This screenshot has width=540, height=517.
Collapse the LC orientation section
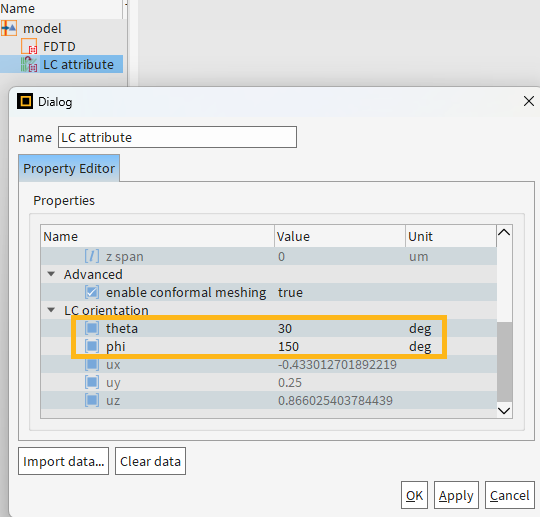[51, 310]
